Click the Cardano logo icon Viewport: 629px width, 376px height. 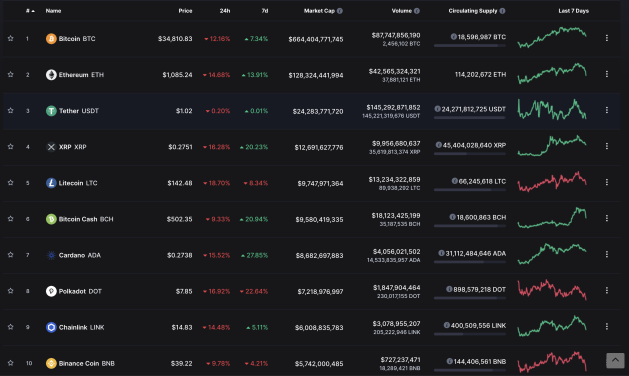(x=51, y=255)
